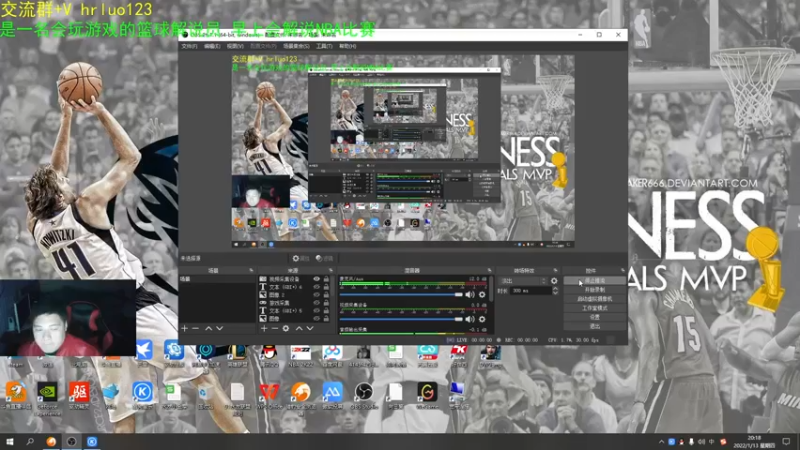Open the NBA 2K22 desktop shortcut
The width and height of the screenshot is (800, 450).
click(x=301, y=352)
